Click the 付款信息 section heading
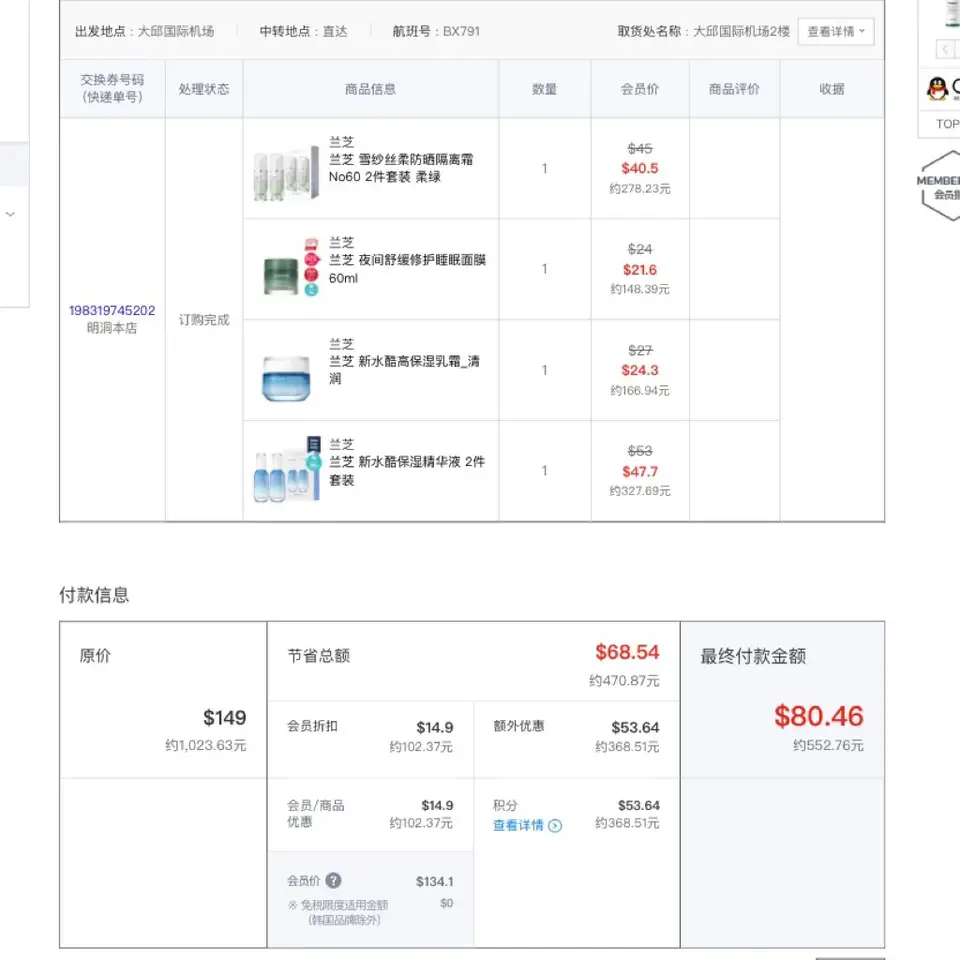This screenshot has height=960, width=960. (94, 594)
